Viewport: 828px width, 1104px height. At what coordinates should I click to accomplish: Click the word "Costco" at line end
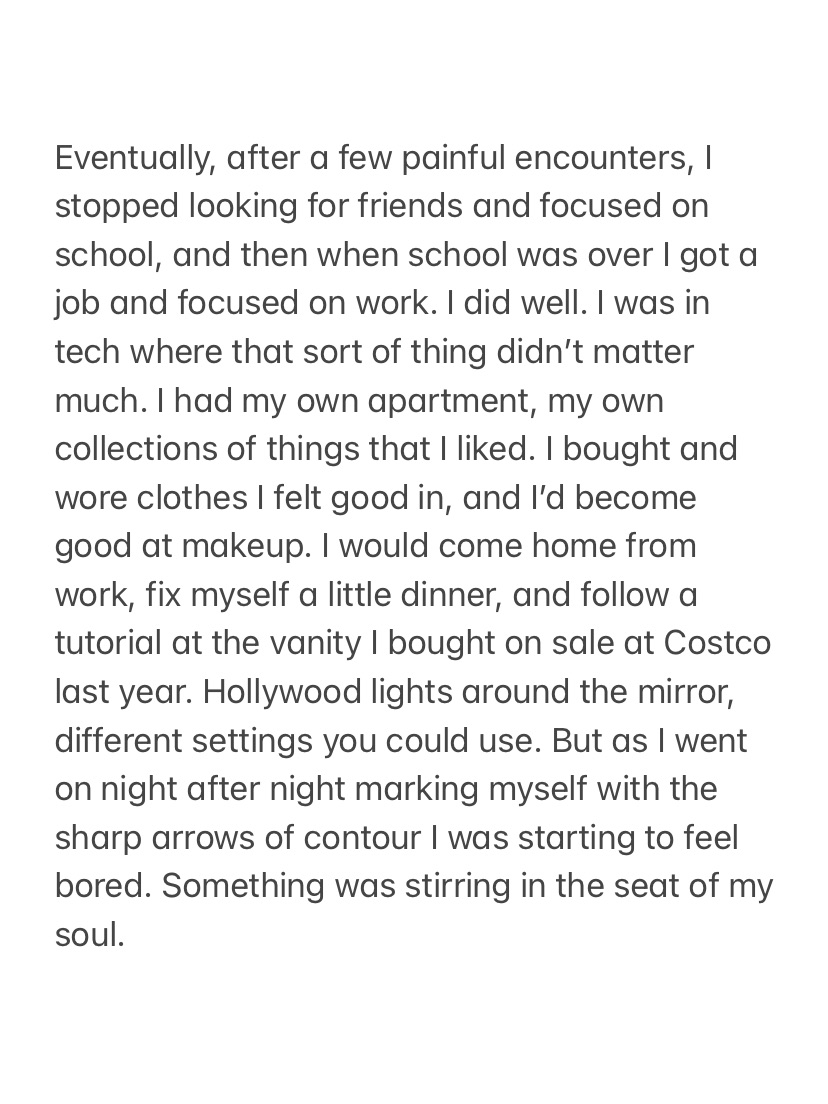tap(718, 643)
